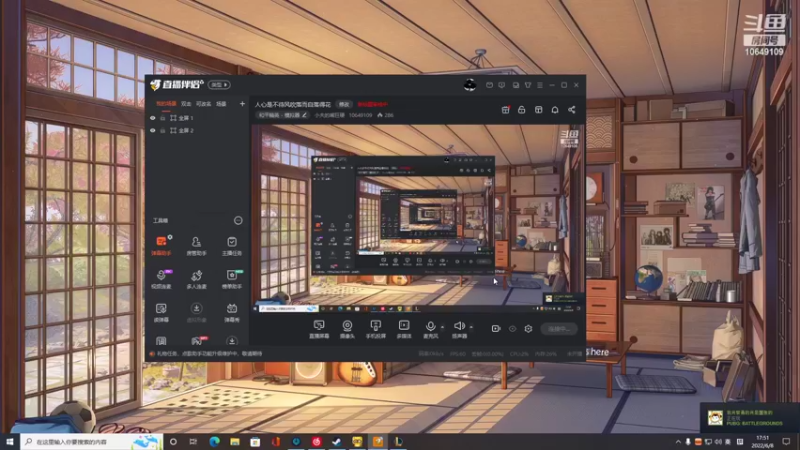Open the notification bell in the header
This screenshot has width=800, height=450.
tap(555, 110)
